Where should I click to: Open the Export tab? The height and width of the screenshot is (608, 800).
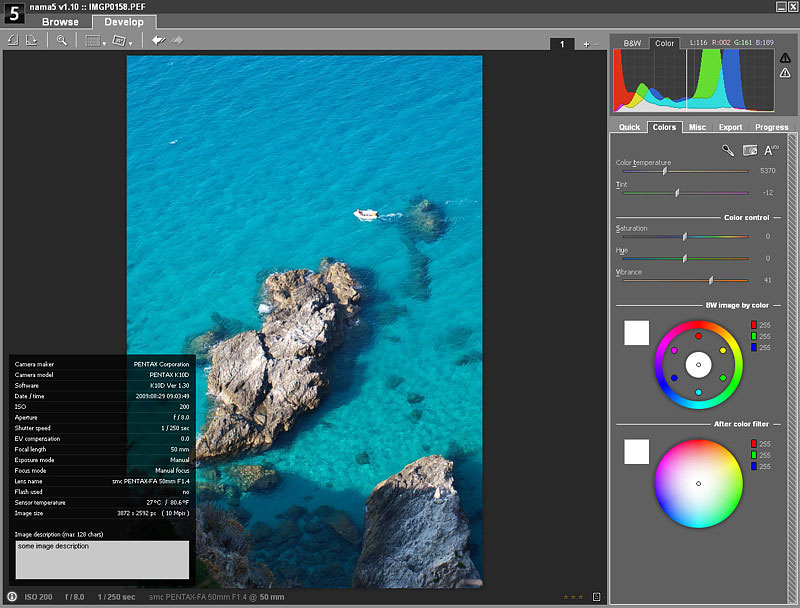point(730,127)
